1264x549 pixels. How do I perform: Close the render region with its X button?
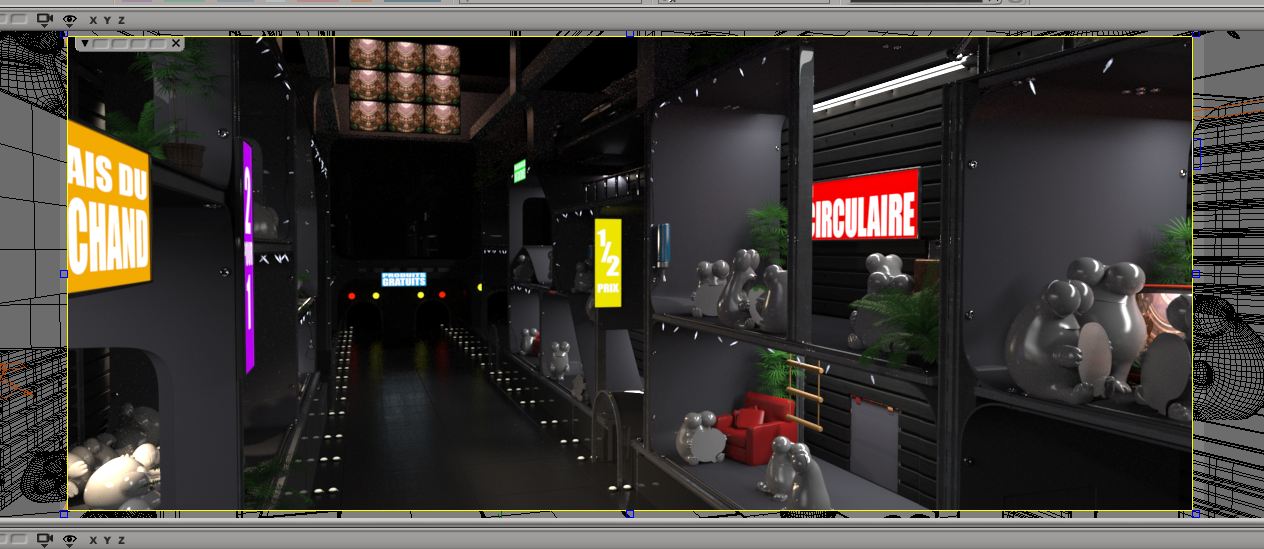point(176,43)
